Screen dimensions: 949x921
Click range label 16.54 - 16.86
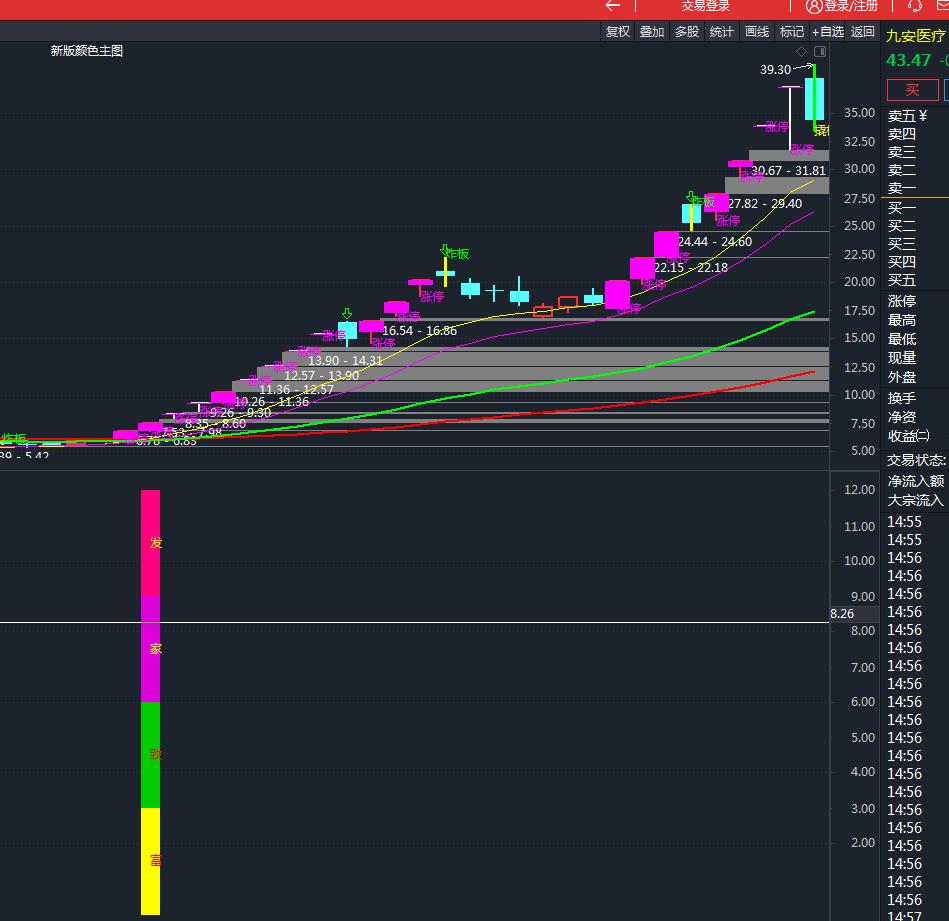tap(419, 331)
